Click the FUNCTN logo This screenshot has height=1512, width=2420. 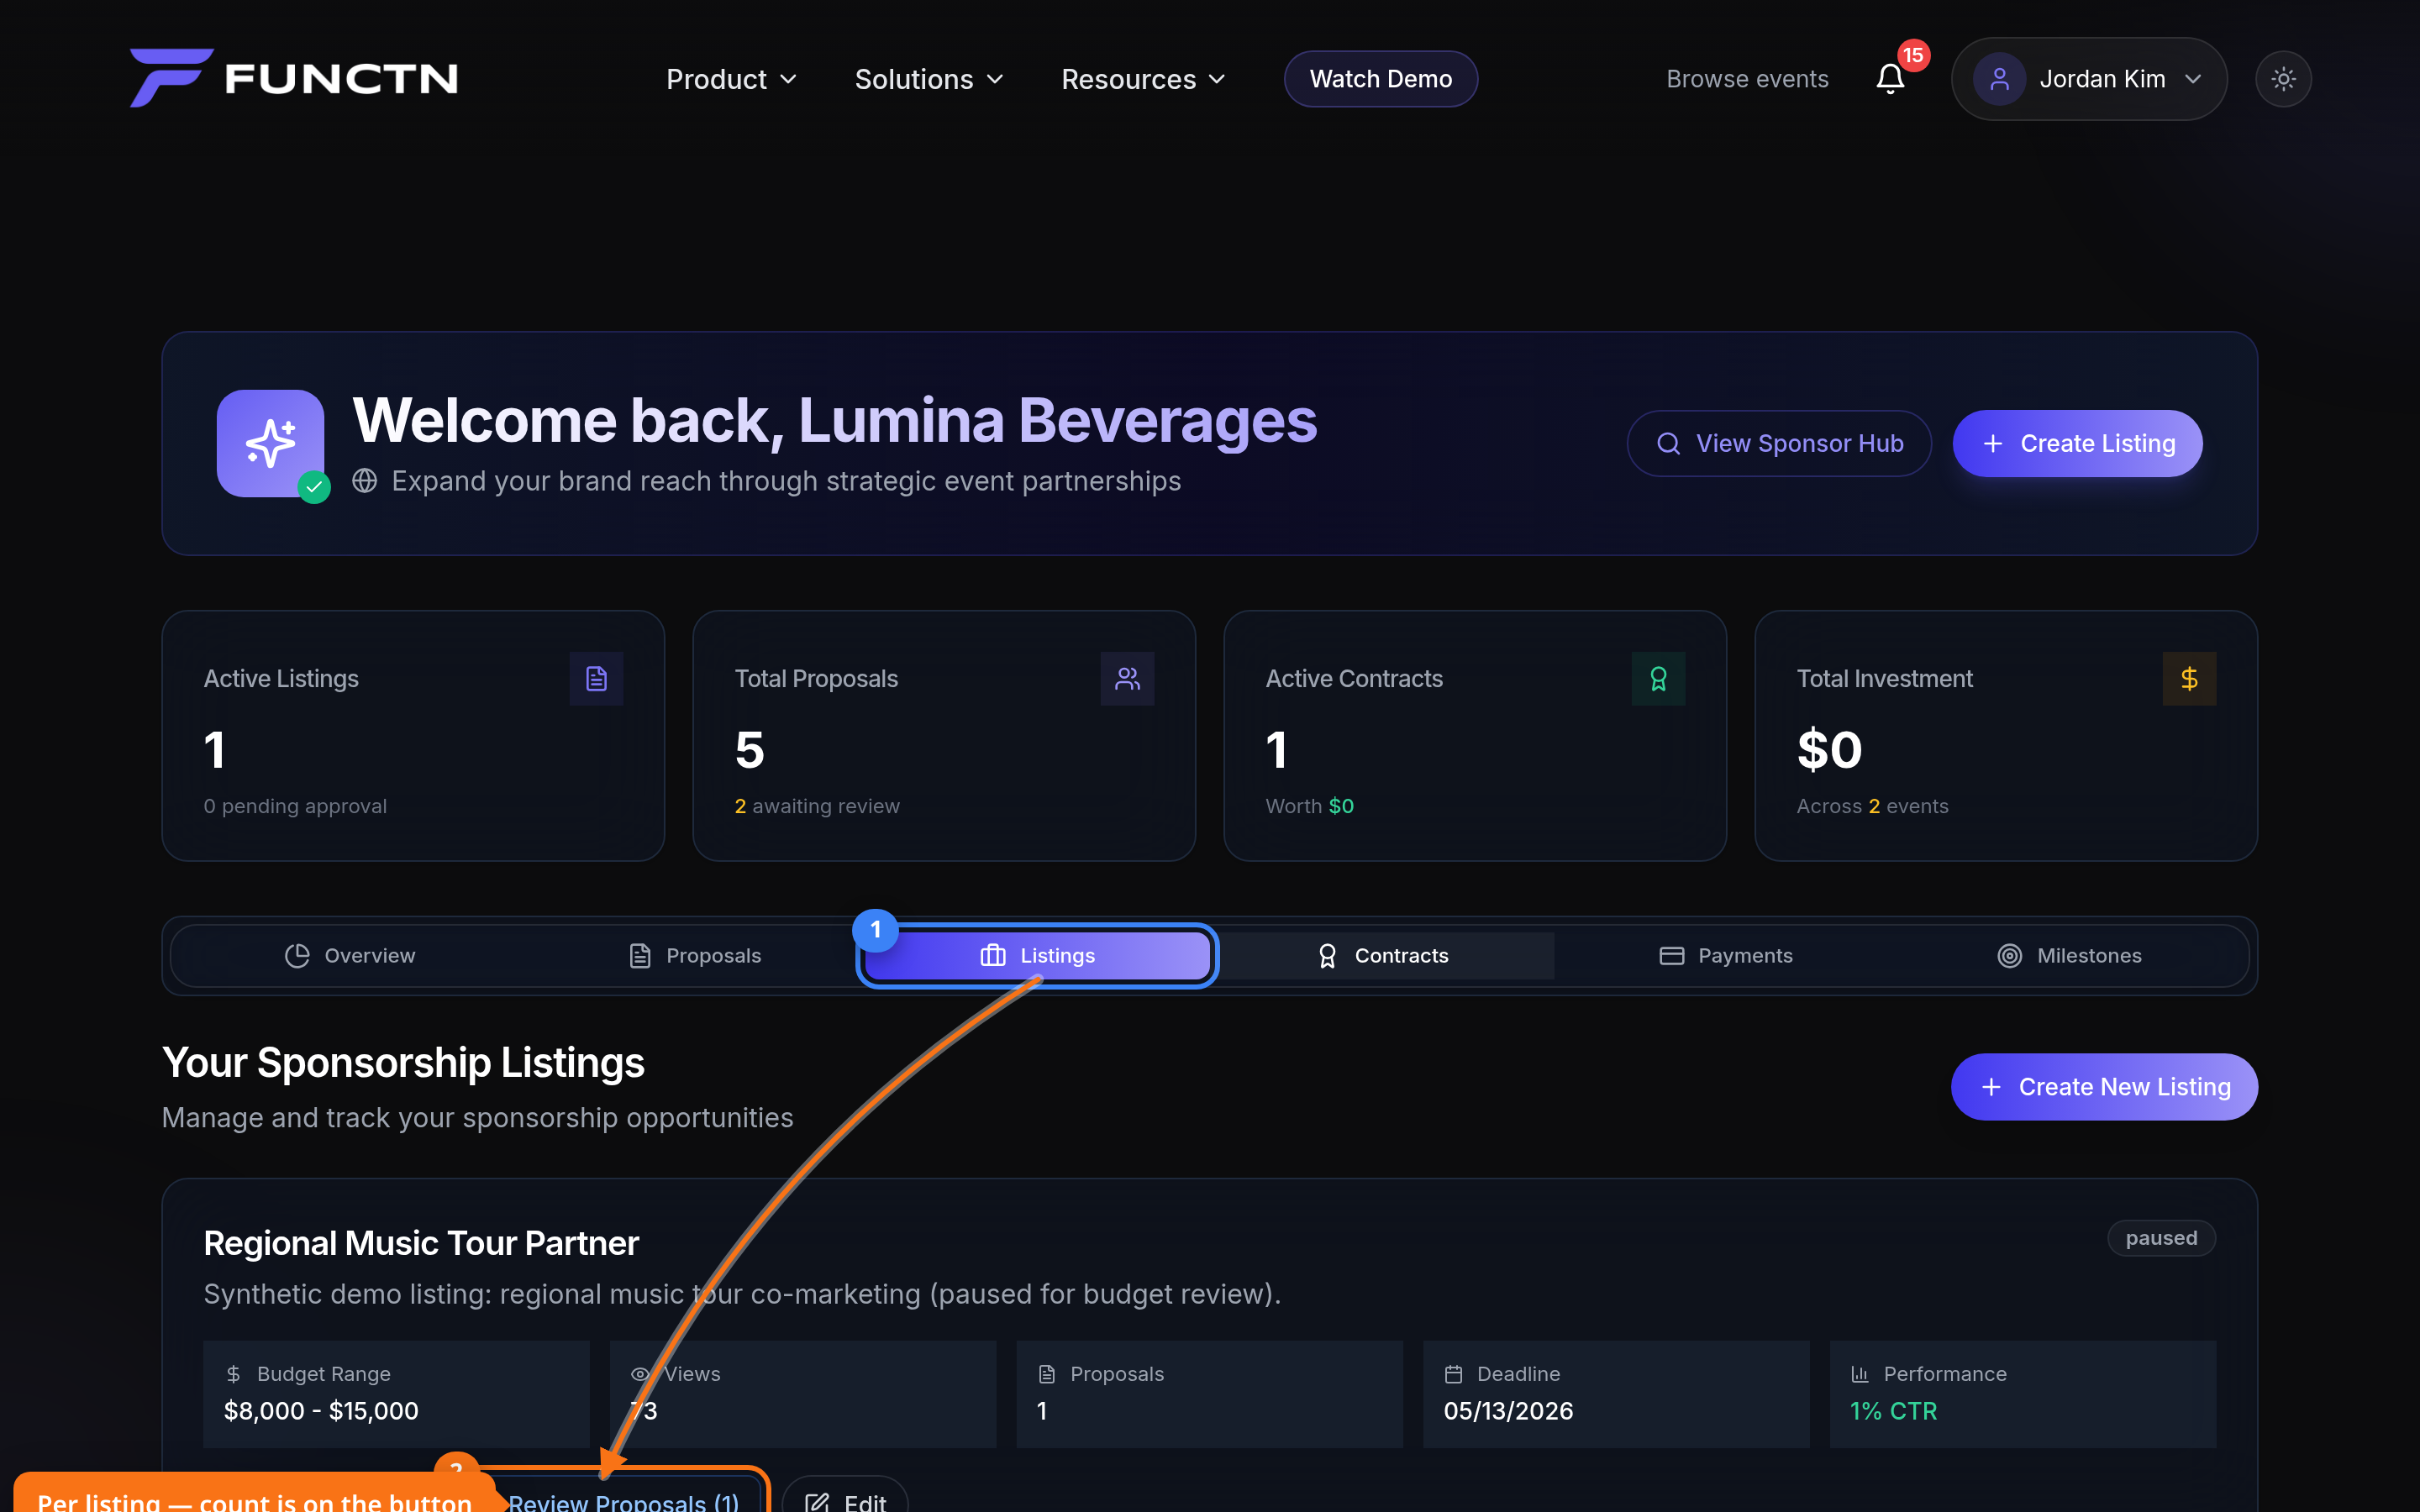coord(294,78)
